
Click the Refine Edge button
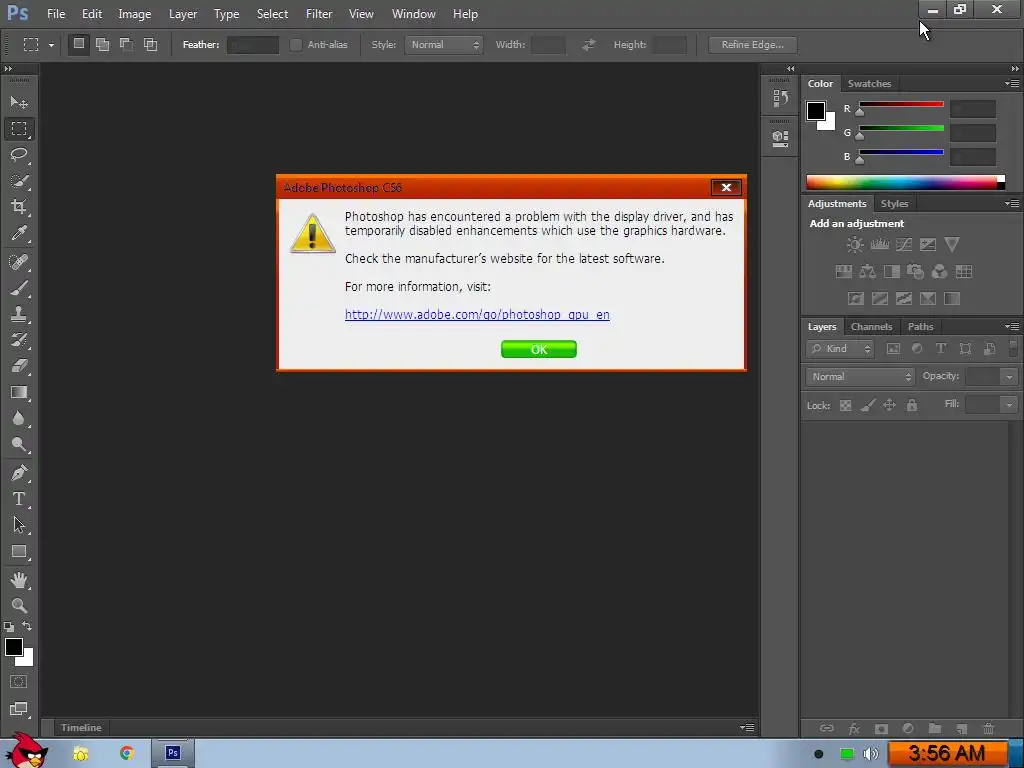[752, 44]
